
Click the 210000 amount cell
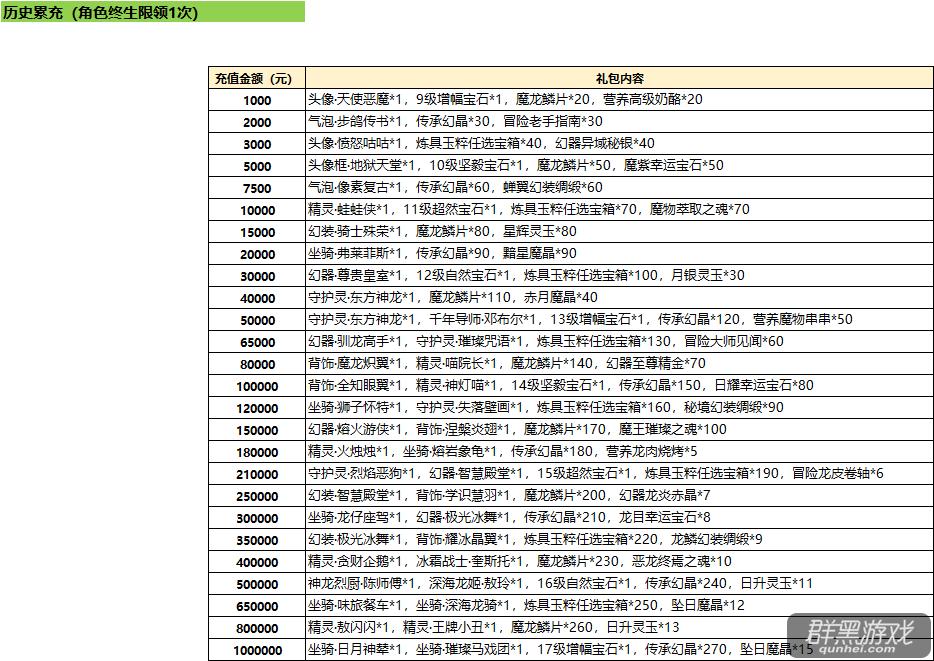(256, 474)
